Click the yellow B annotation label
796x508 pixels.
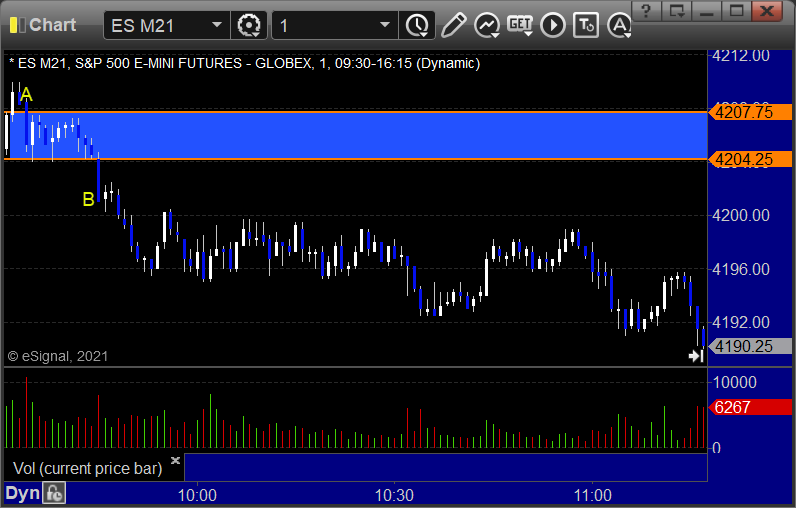coord(88,199)
